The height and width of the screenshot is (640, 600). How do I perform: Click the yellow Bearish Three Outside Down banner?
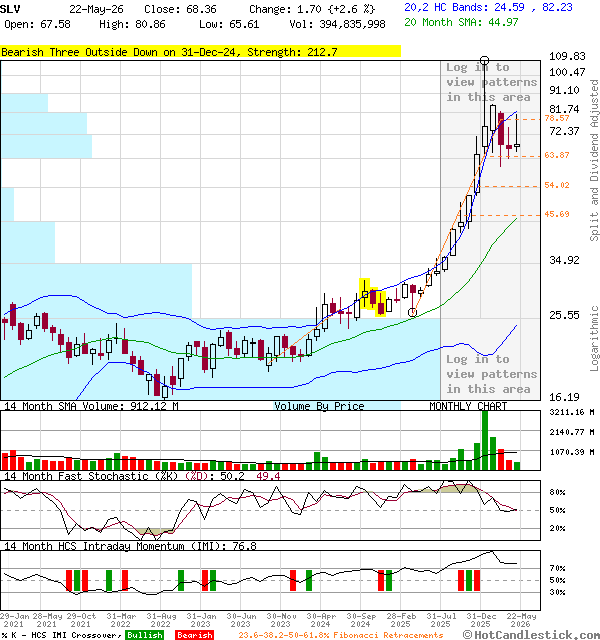[200, 52]
